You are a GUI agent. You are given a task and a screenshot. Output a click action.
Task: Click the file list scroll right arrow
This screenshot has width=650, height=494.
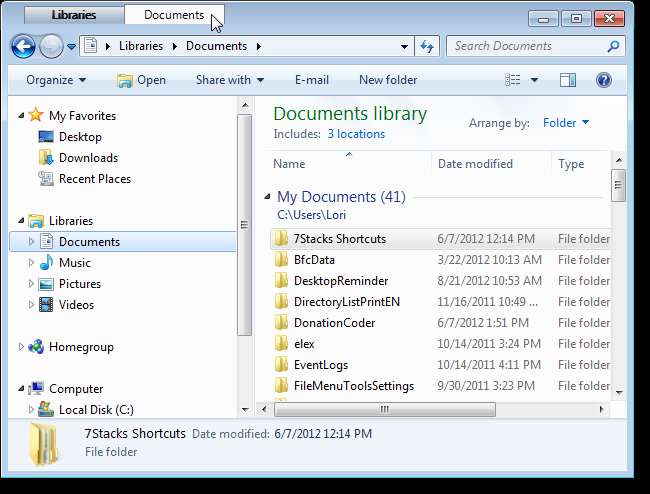(x=602, y=409)
